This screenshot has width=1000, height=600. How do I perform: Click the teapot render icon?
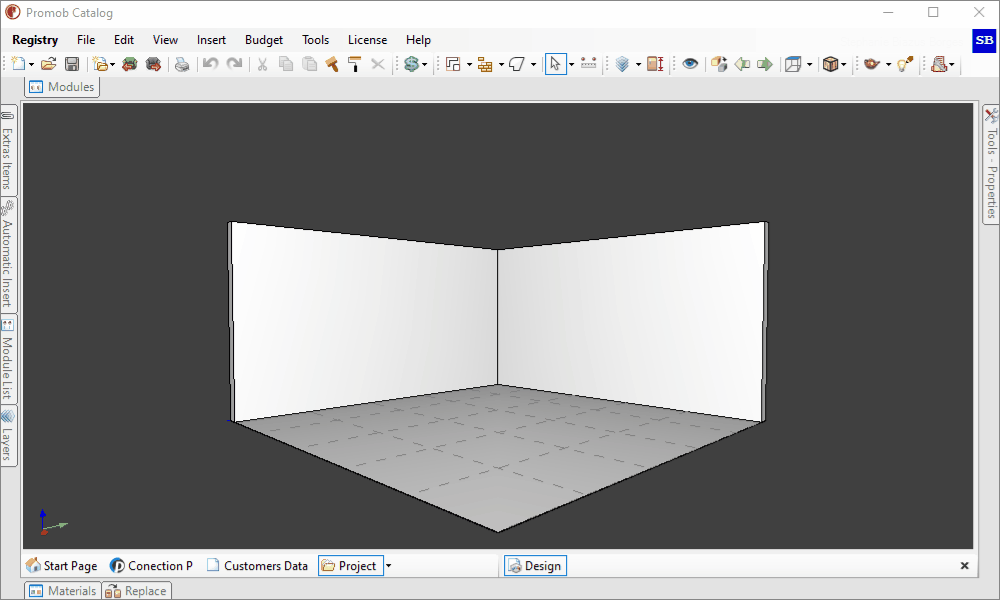(x=871, y=64)
